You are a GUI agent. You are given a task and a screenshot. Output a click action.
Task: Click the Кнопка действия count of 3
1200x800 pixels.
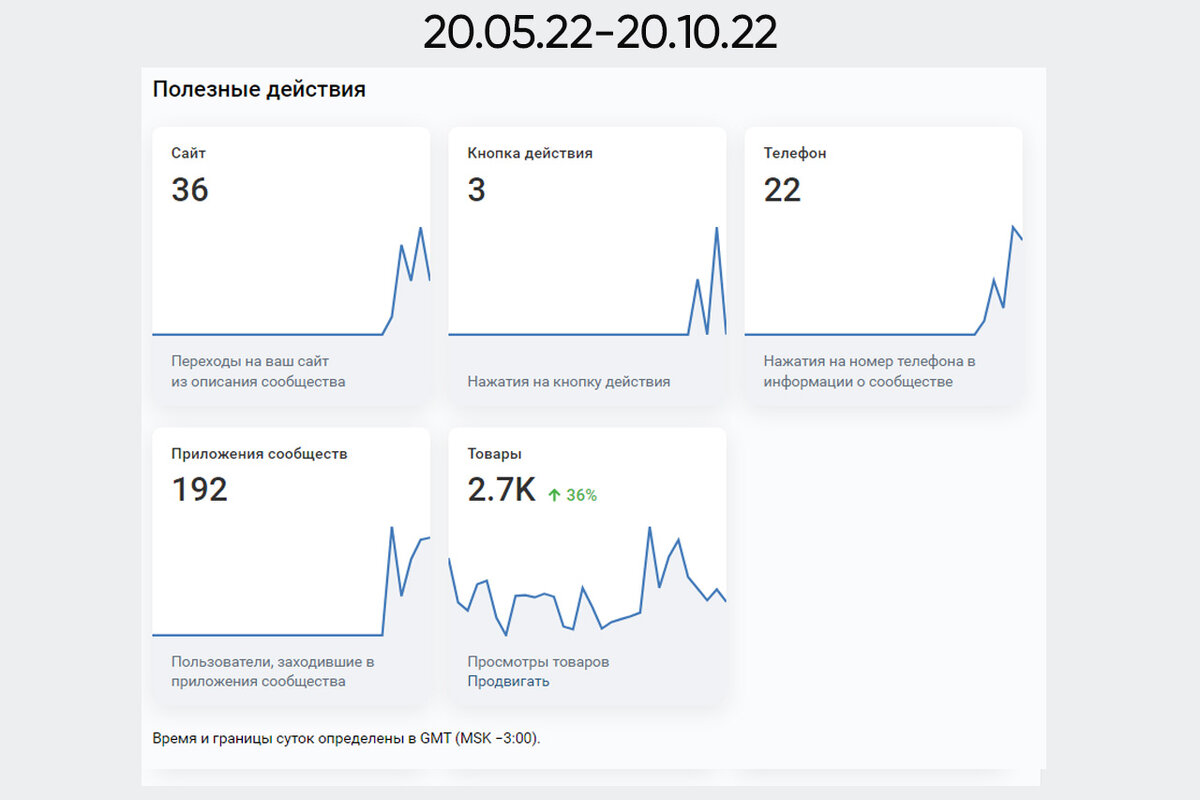477,190
